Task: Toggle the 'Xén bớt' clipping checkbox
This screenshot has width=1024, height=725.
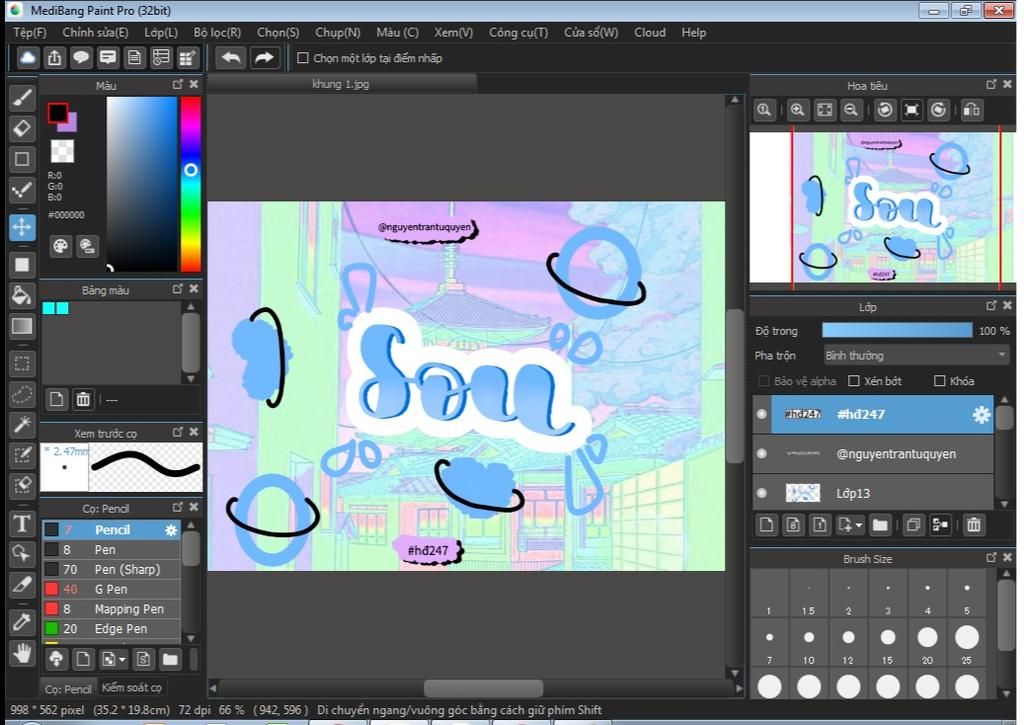Action: click(854, 381)
